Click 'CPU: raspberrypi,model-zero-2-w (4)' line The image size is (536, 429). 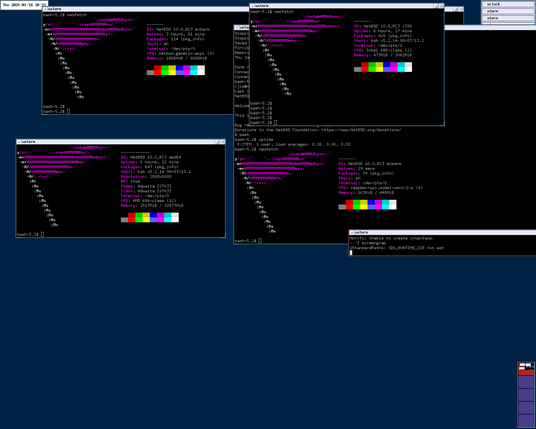click(381, 187)
